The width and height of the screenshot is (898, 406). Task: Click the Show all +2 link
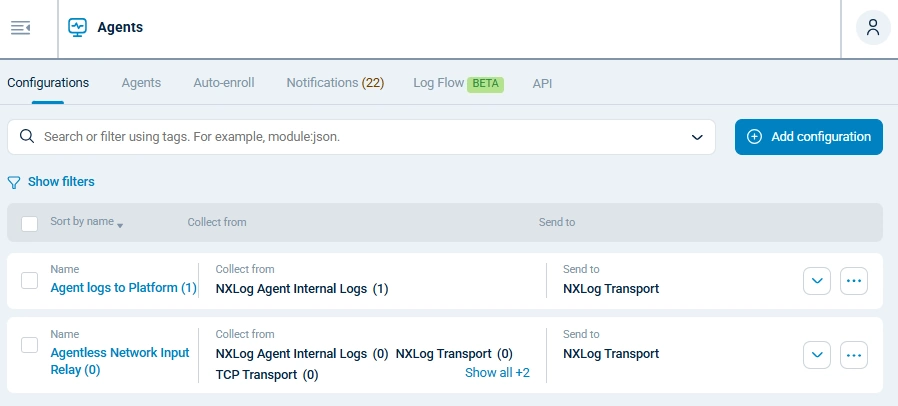[x=497, y=373]
